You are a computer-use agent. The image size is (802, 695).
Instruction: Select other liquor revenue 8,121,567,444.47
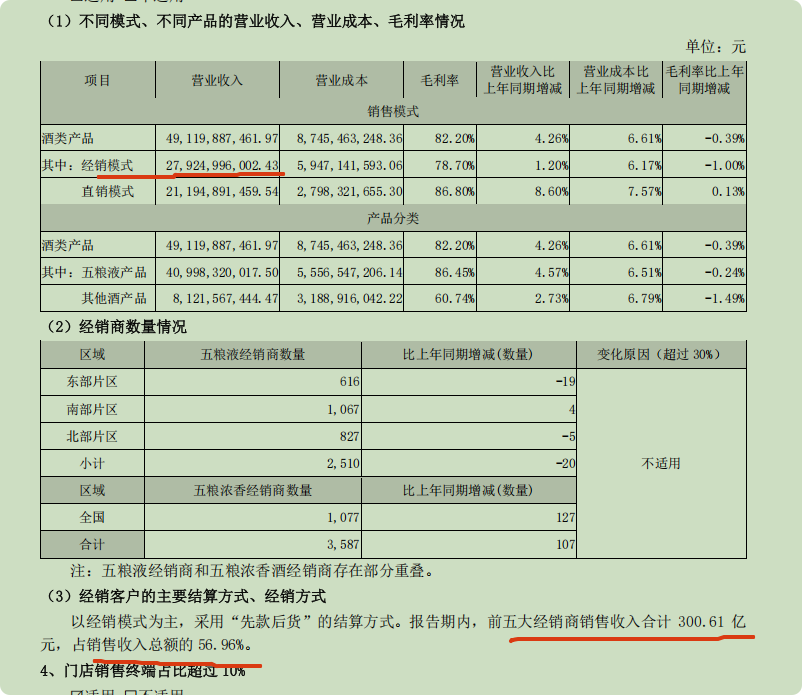coord(226,298)
